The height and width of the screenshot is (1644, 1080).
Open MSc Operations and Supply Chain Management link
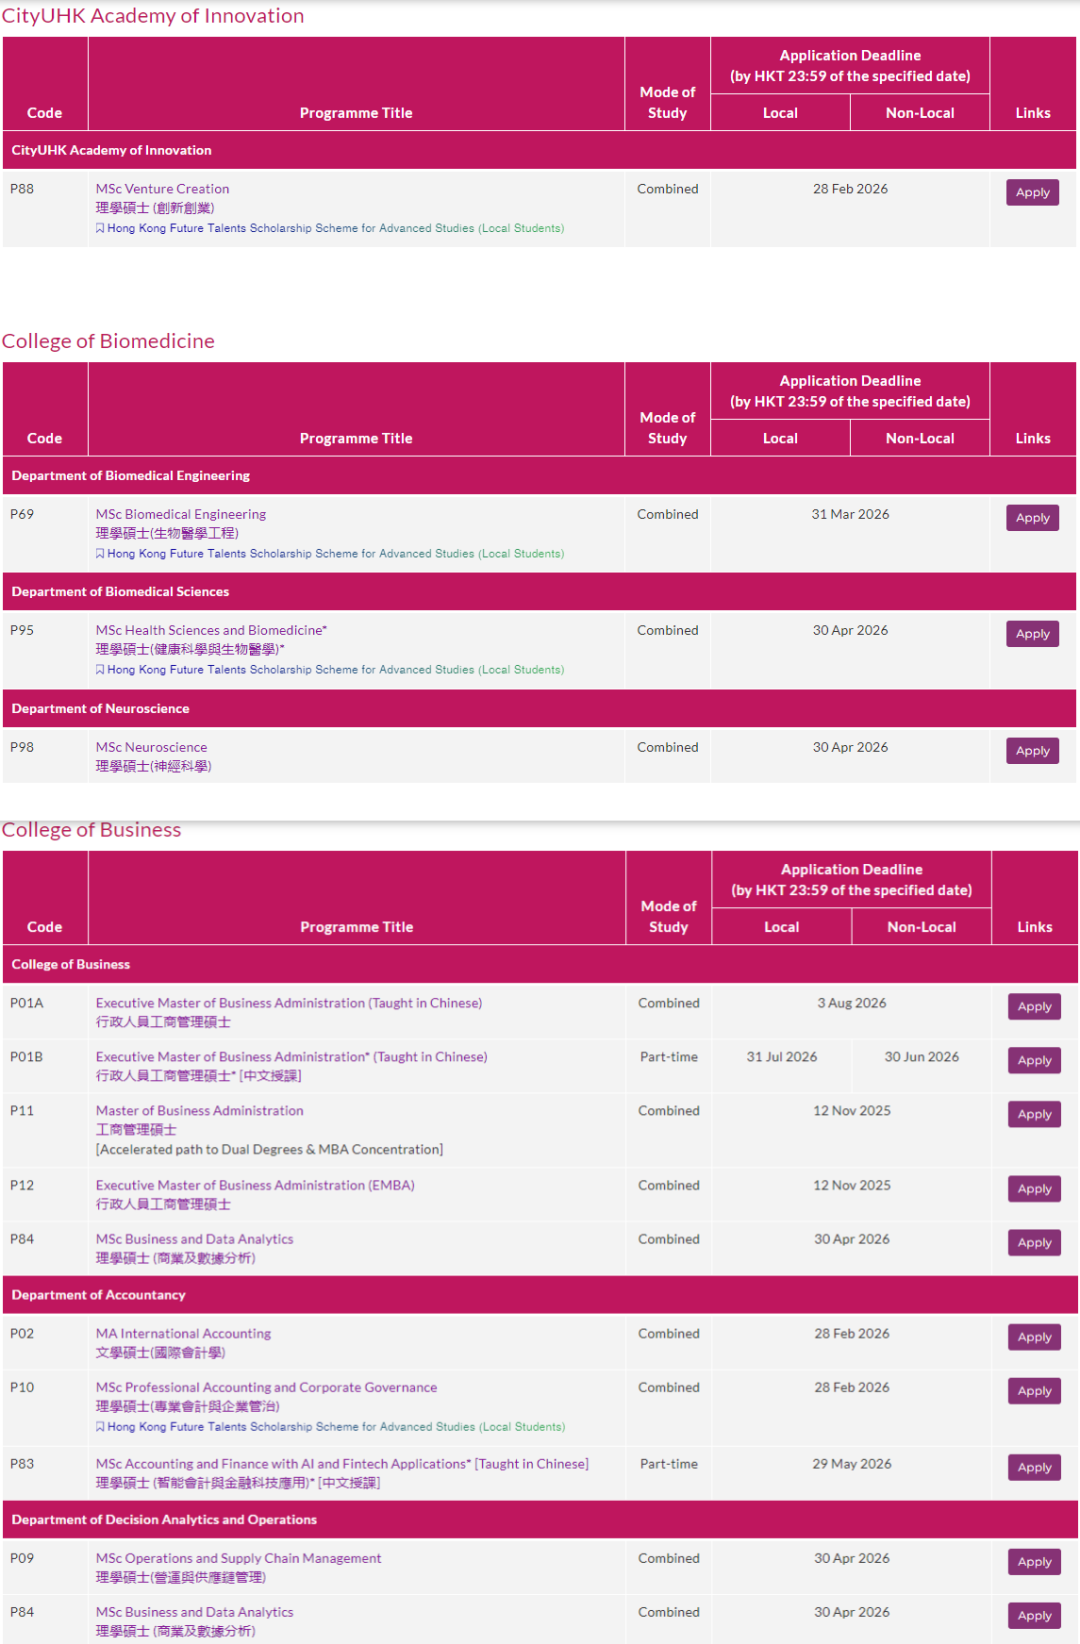(x=238, y=1558)
